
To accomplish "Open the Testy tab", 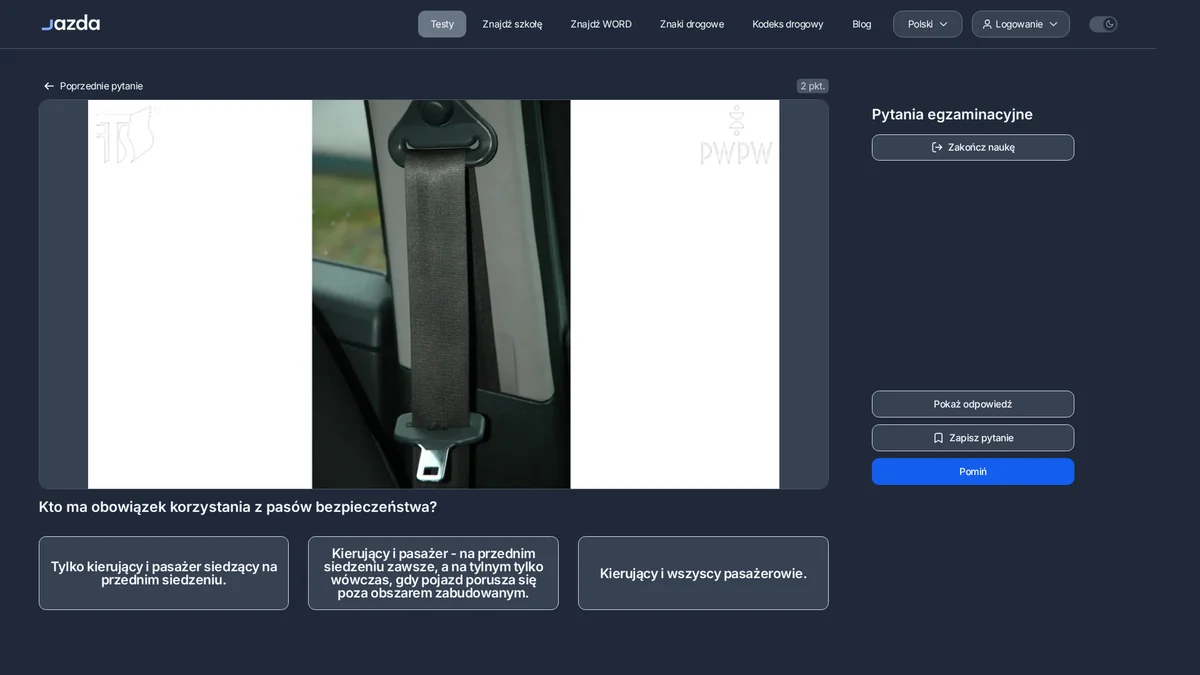I will tap(442, 24).
